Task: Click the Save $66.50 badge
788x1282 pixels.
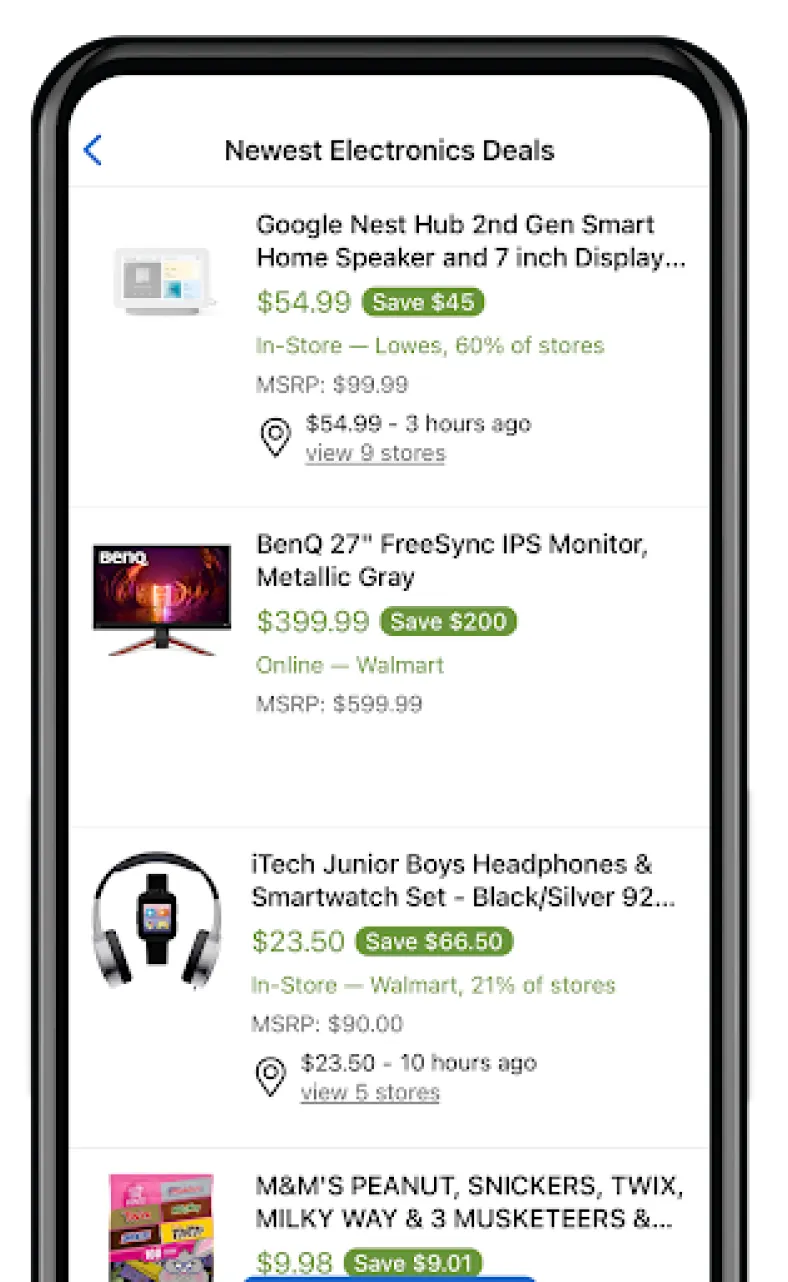Action: point(434,941)
